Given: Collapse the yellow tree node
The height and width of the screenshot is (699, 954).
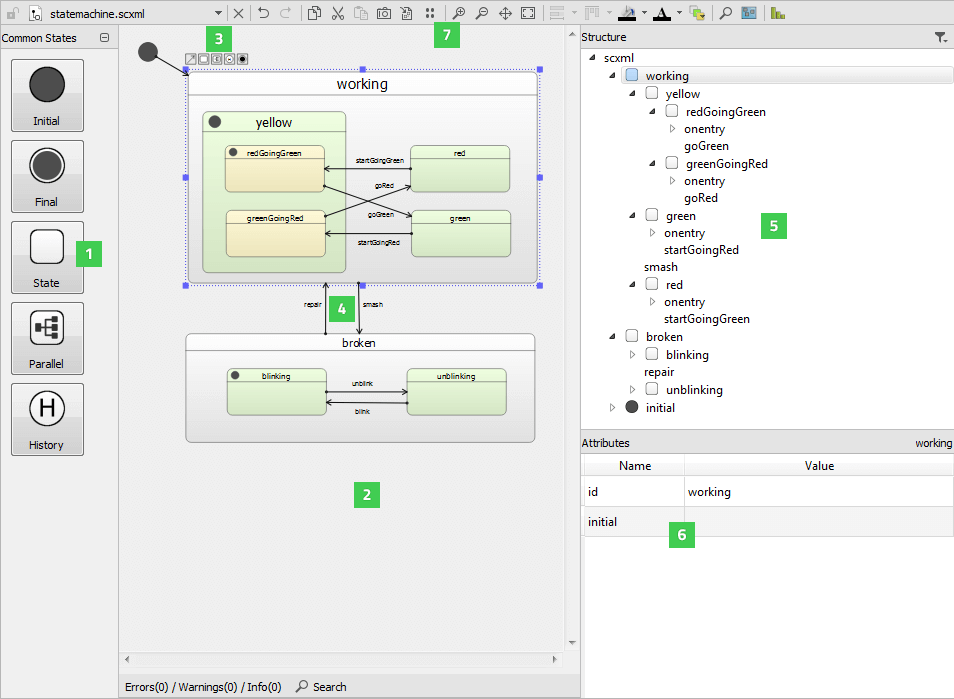Looking at the screenshot, I should pos(632,94).
